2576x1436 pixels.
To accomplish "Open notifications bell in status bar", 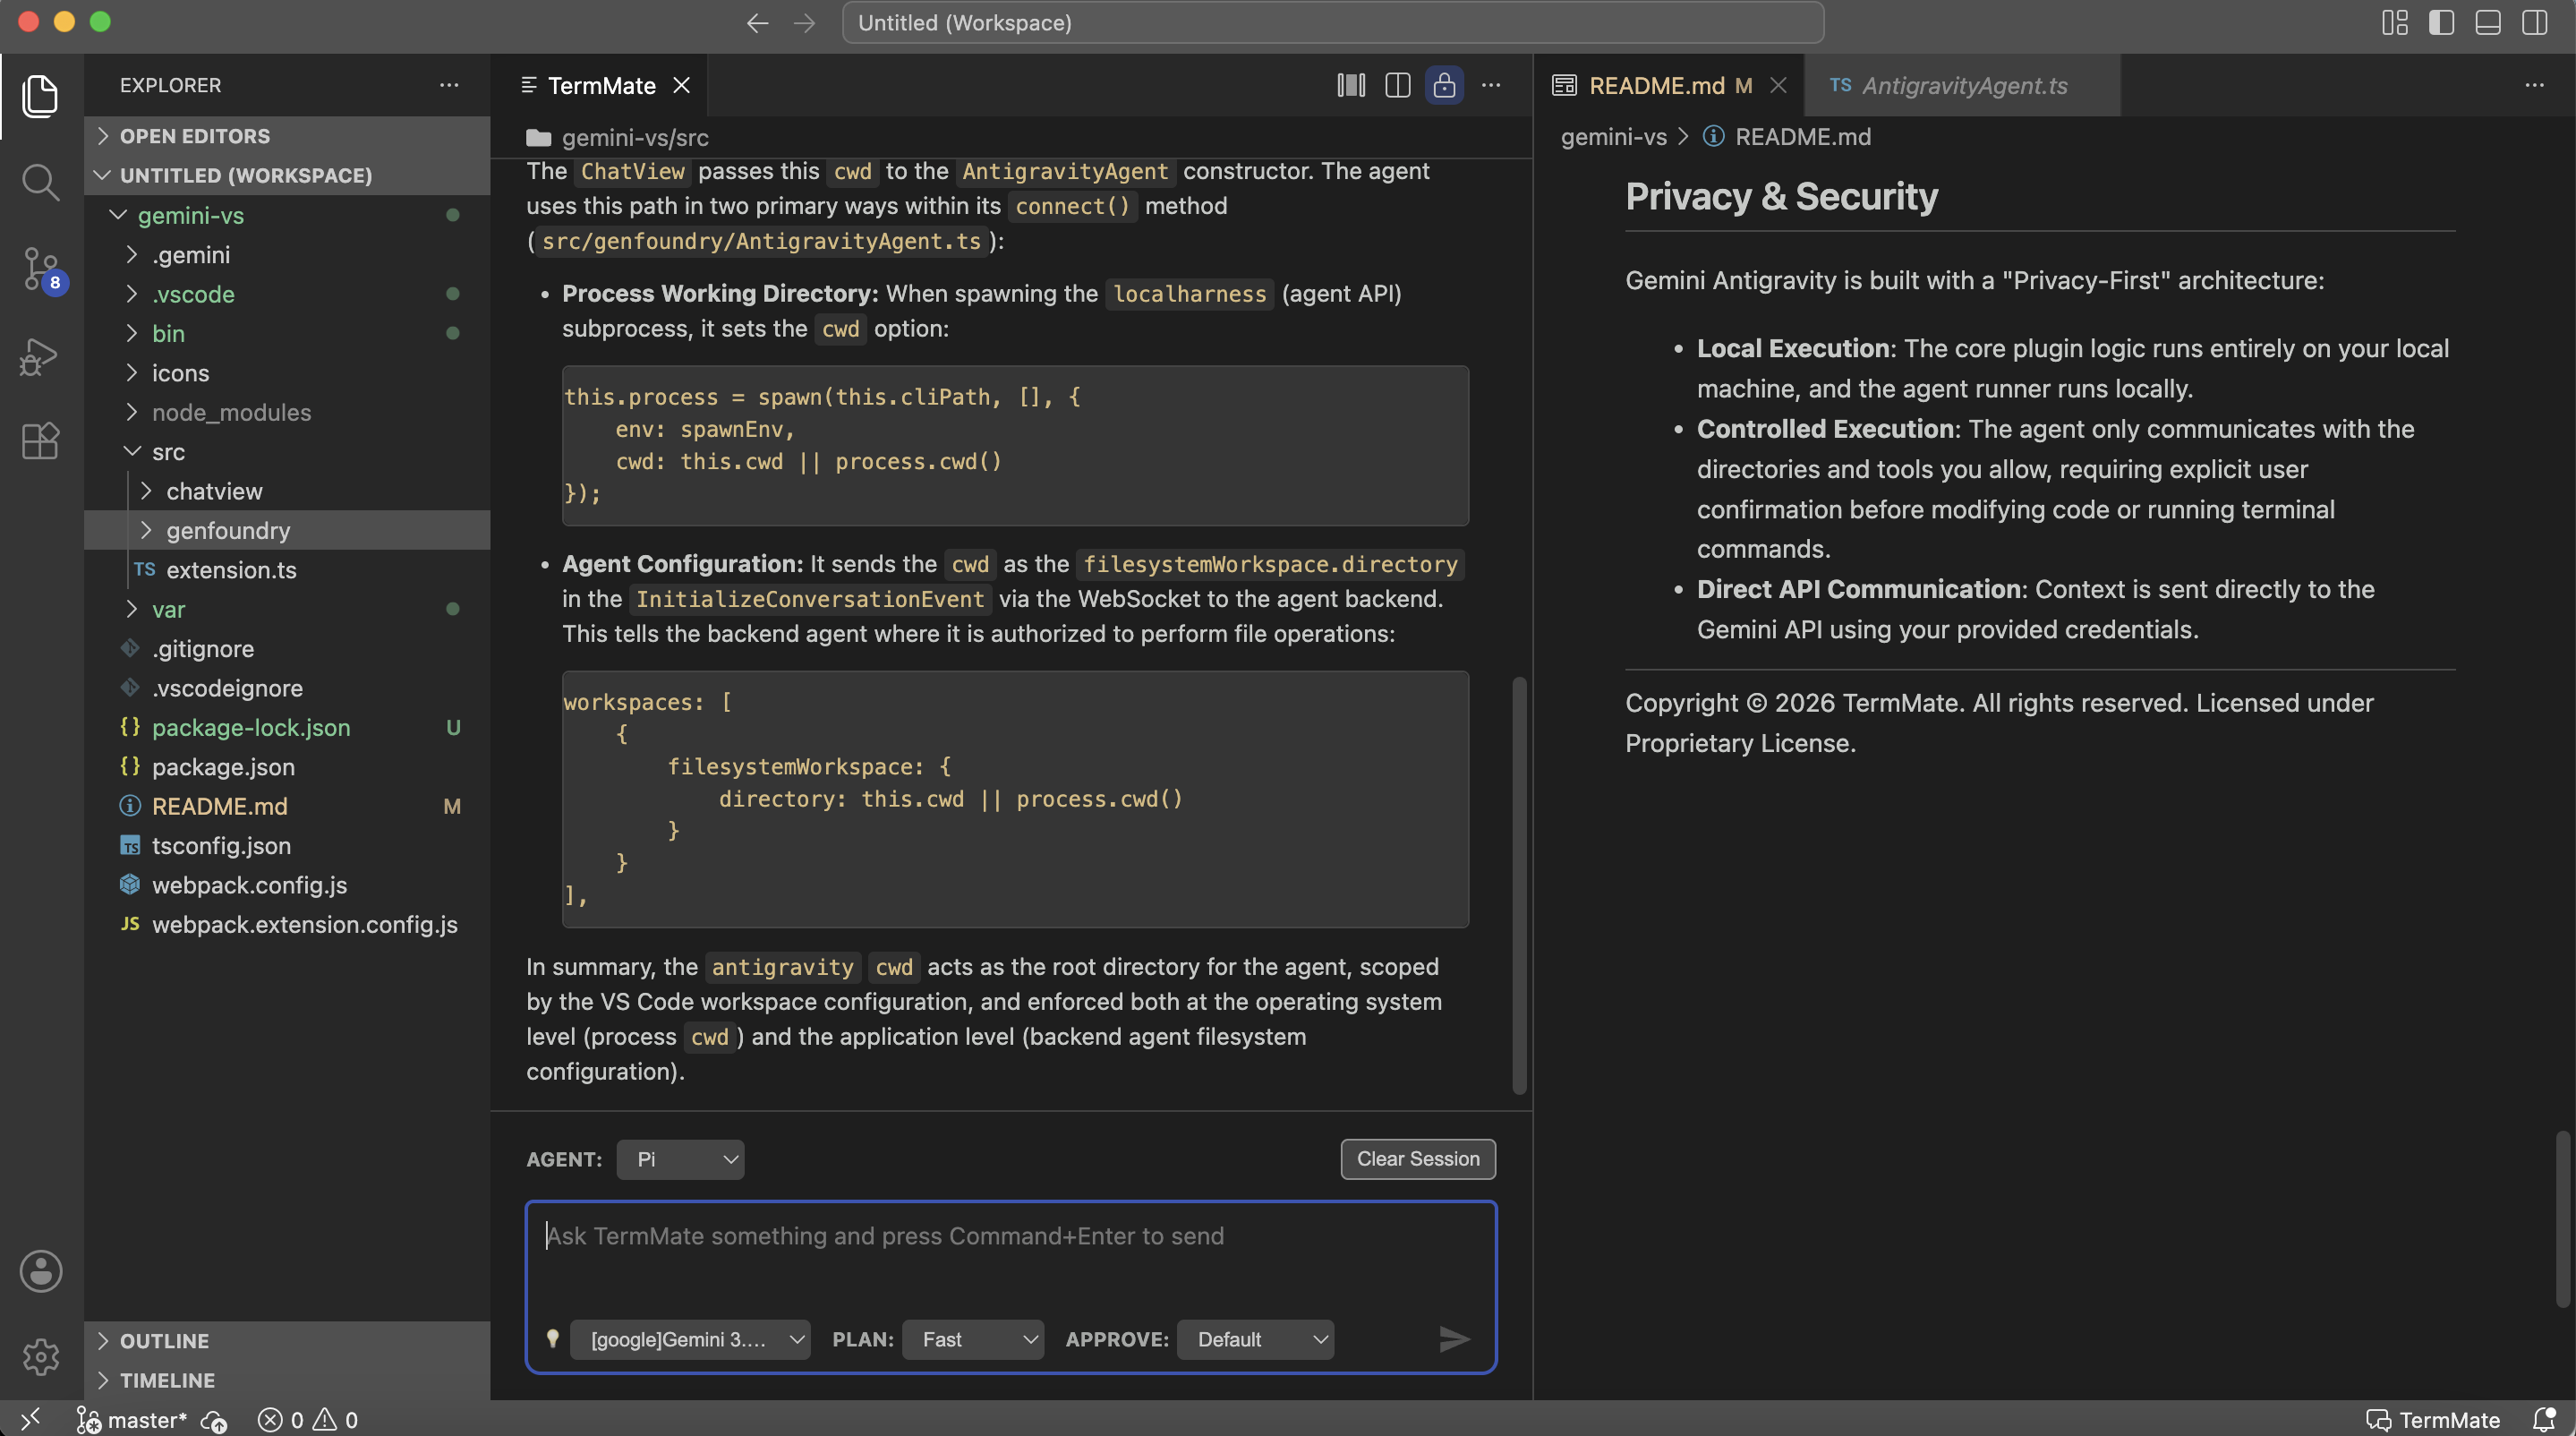I will [x=2545, y=1419].
